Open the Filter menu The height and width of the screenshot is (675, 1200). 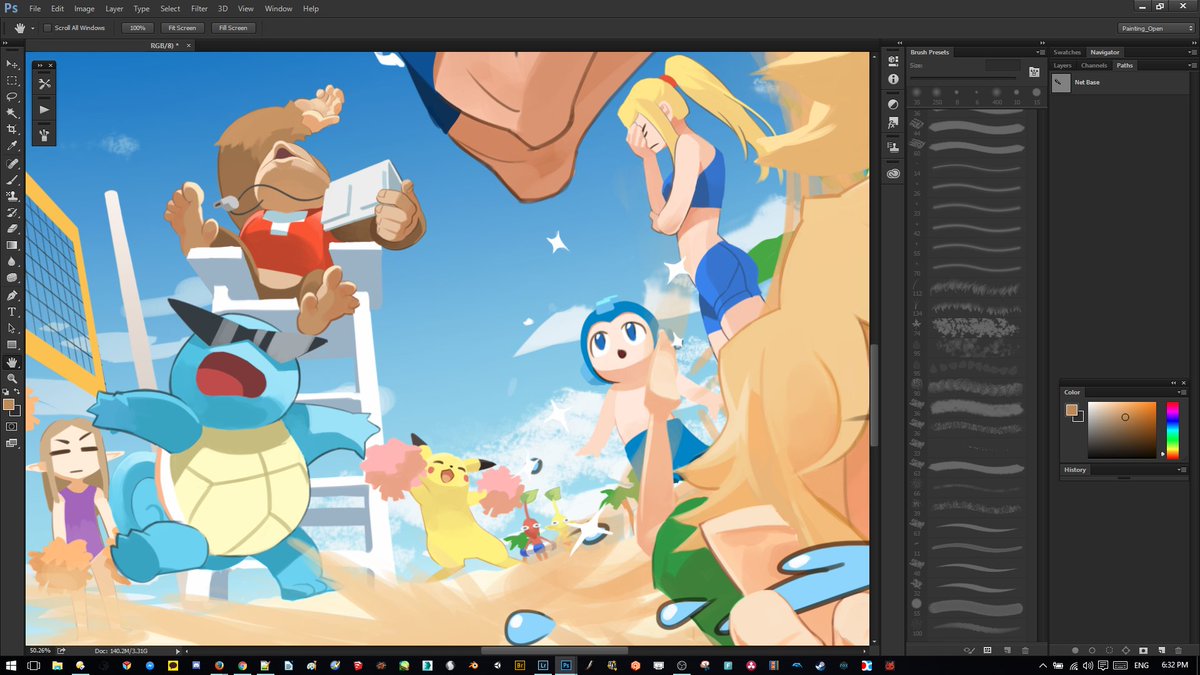tap(199, 8)
